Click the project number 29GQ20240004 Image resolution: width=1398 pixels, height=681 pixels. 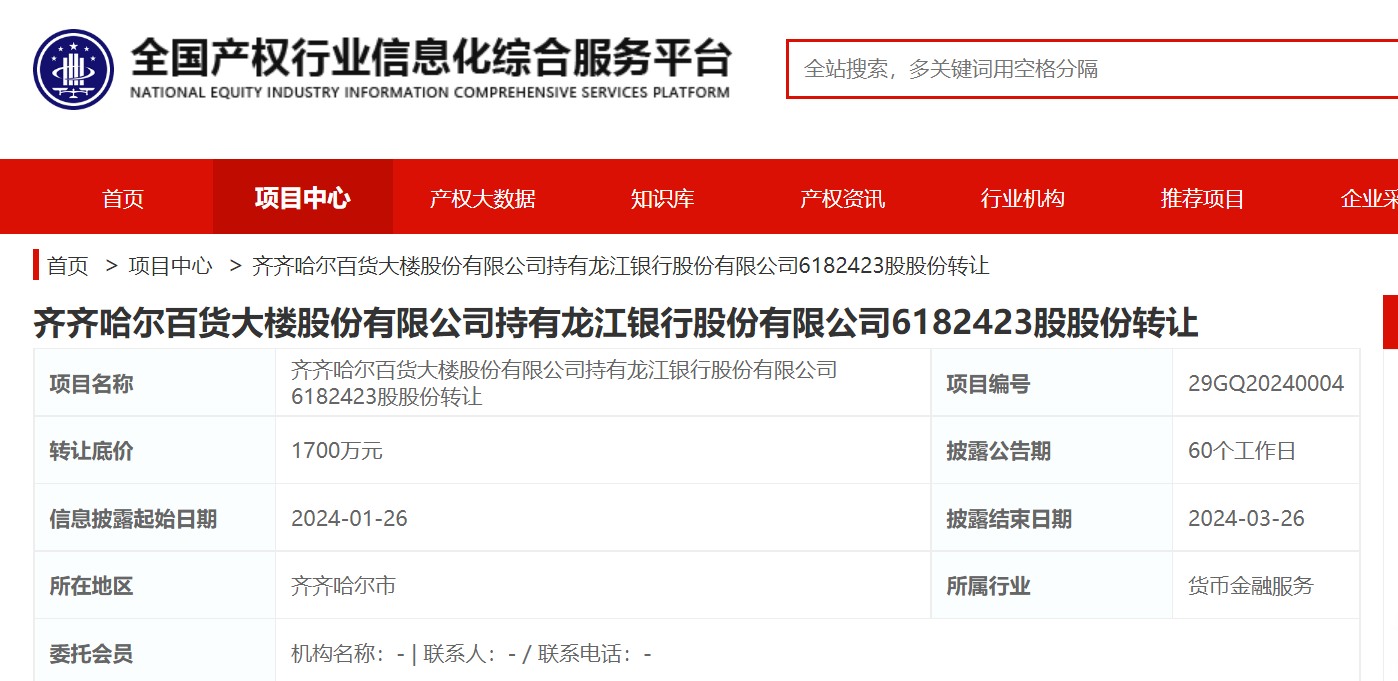point(1266,384)
